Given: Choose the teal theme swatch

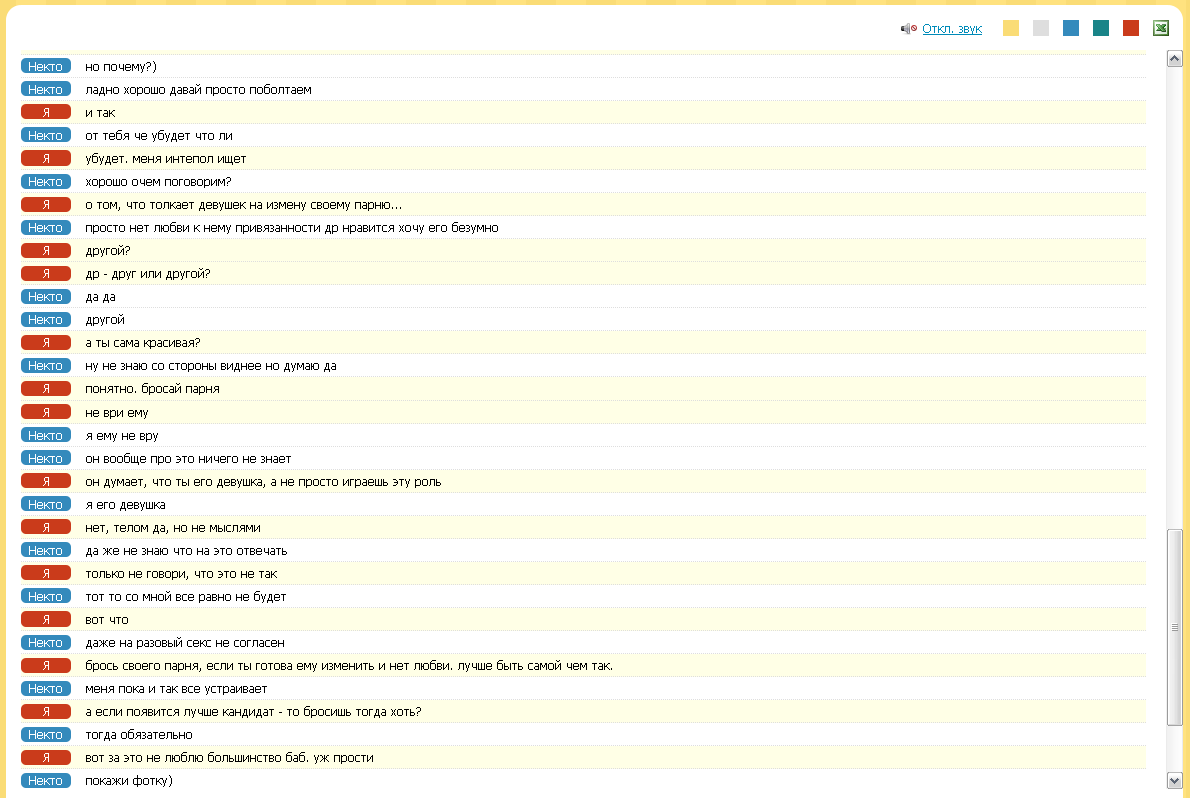Looking at the screenshot, I should click(1100, 28).
